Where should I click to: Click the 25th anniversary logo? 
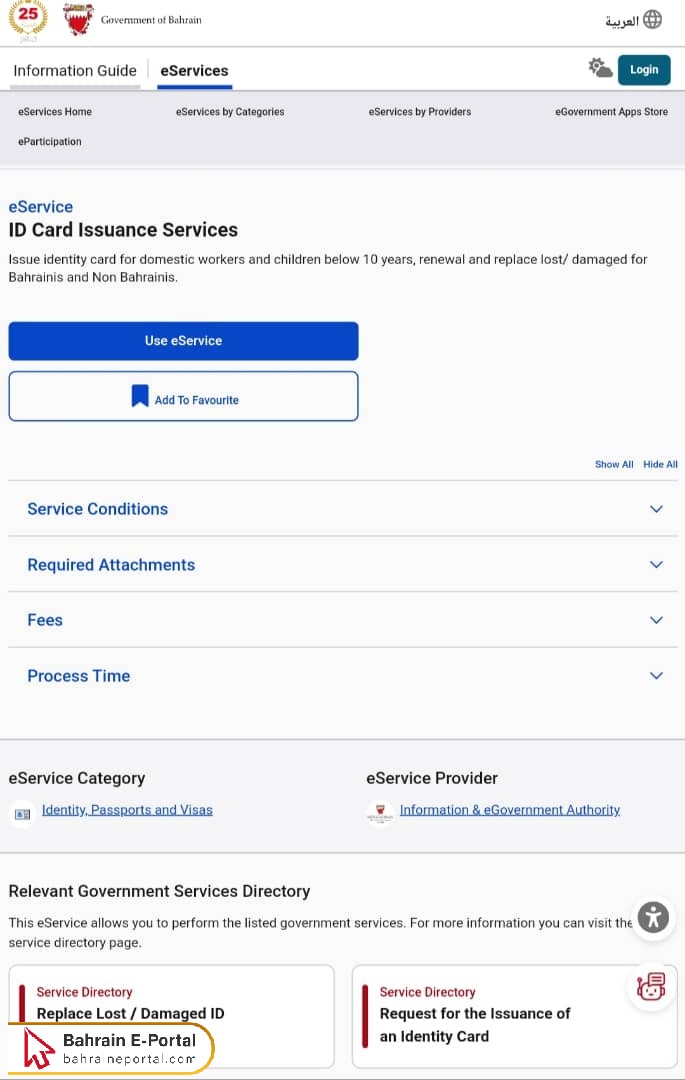27,20
